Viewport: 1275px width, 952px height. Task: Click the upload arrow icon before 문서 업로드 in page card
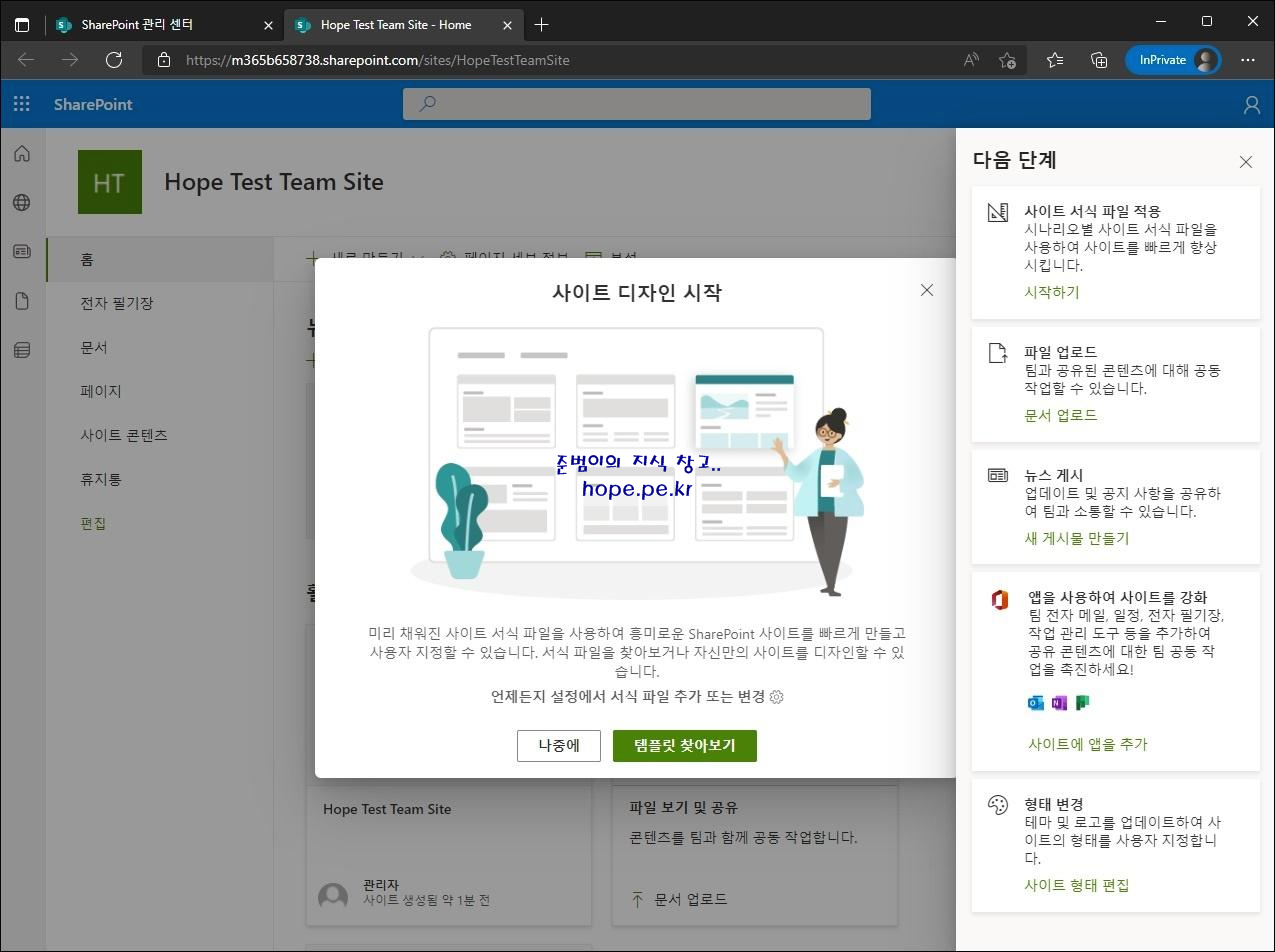(638, 899)
